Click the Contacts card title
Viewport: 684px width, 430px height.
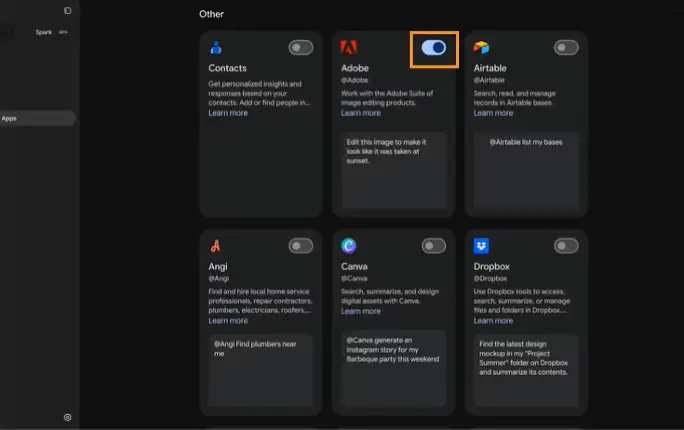point(227,68)
